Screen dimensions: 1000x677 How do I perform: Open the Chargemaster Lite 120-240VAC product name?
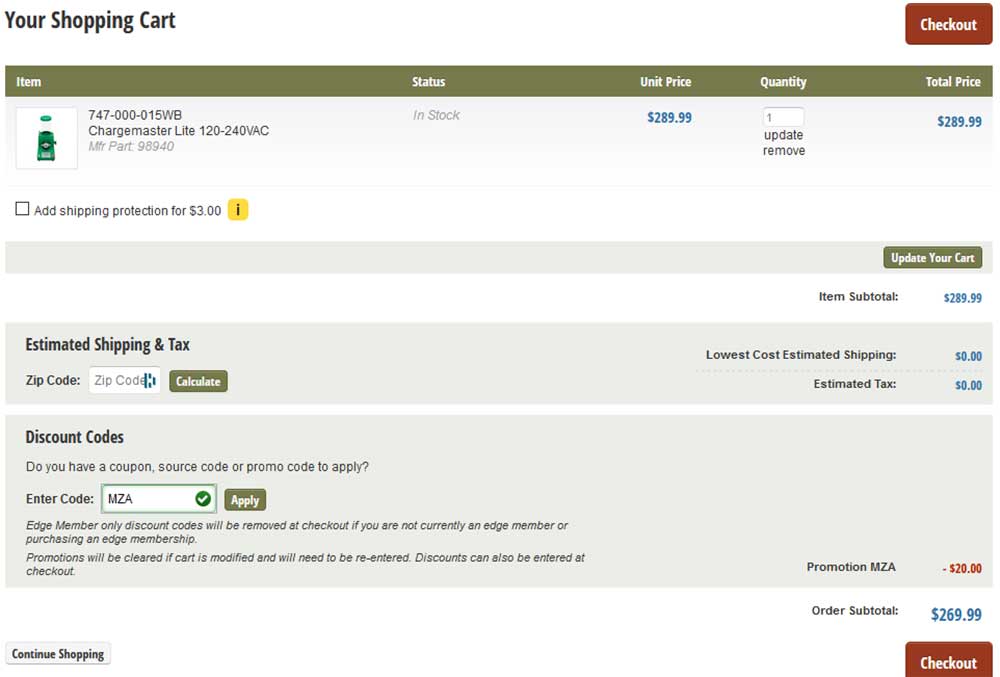(179, 131)
